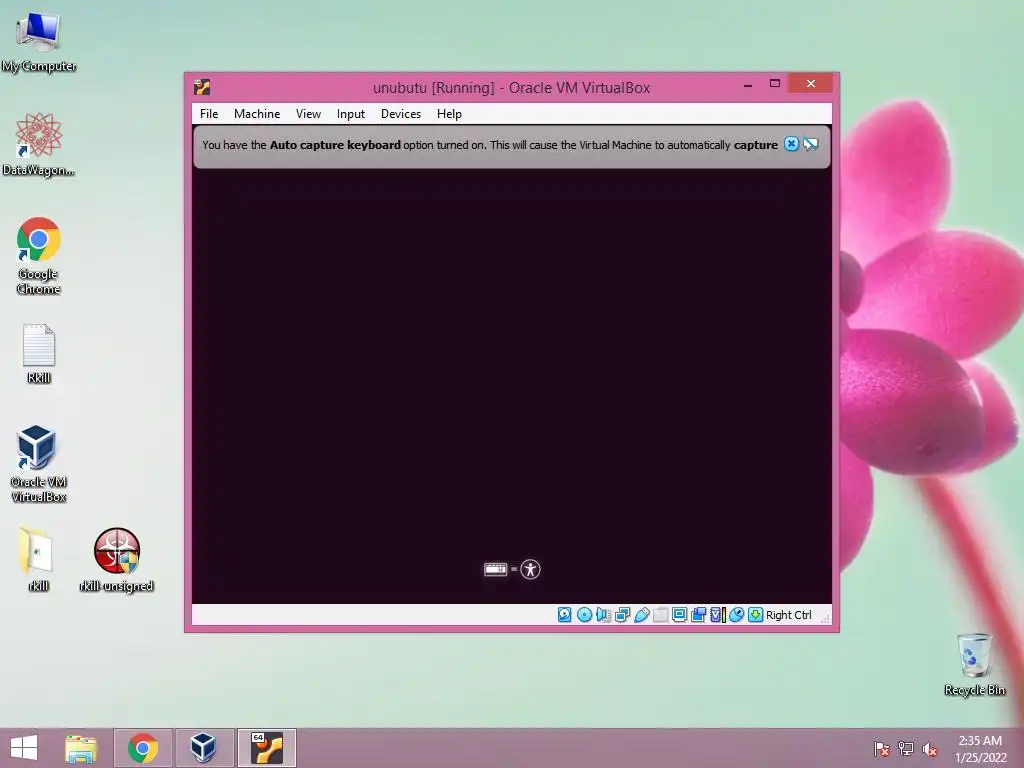Open the audio indicator in status bar
The image size is (1024, 768).
[x=603, y=615]
